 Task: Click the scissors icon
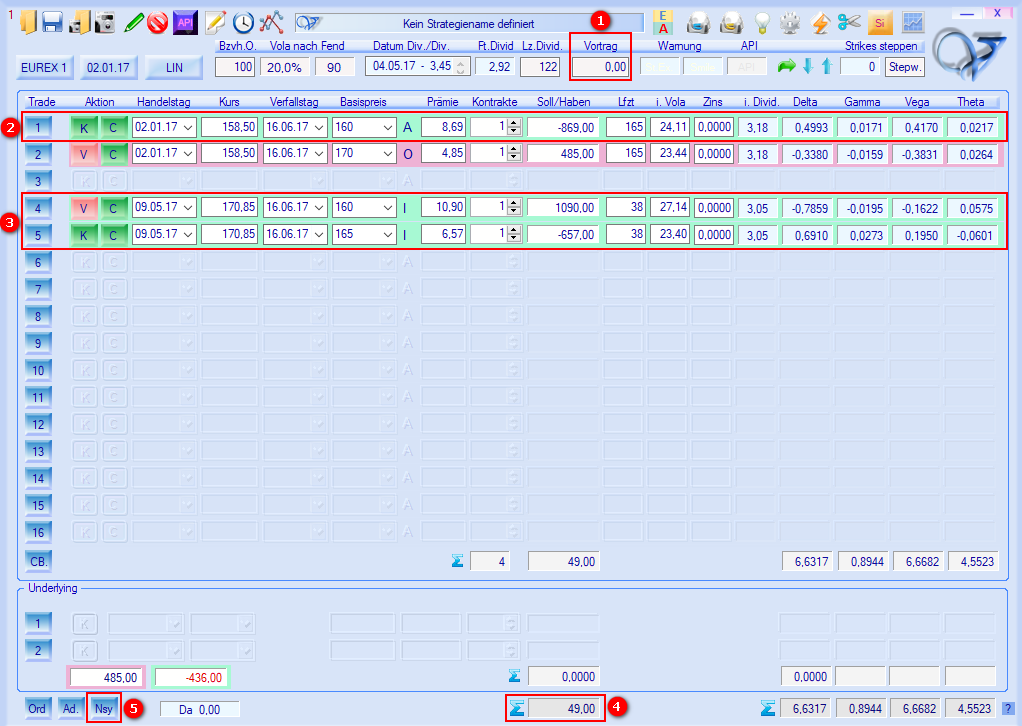point(849,22)
